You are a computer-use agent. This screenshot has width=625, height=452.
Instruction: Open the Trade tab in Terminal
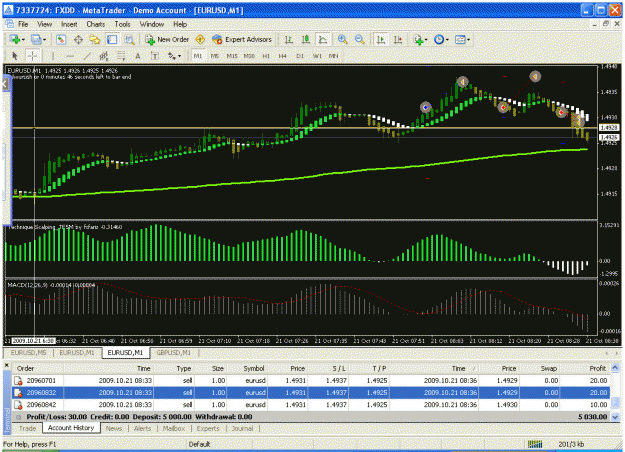pos(28,428)
